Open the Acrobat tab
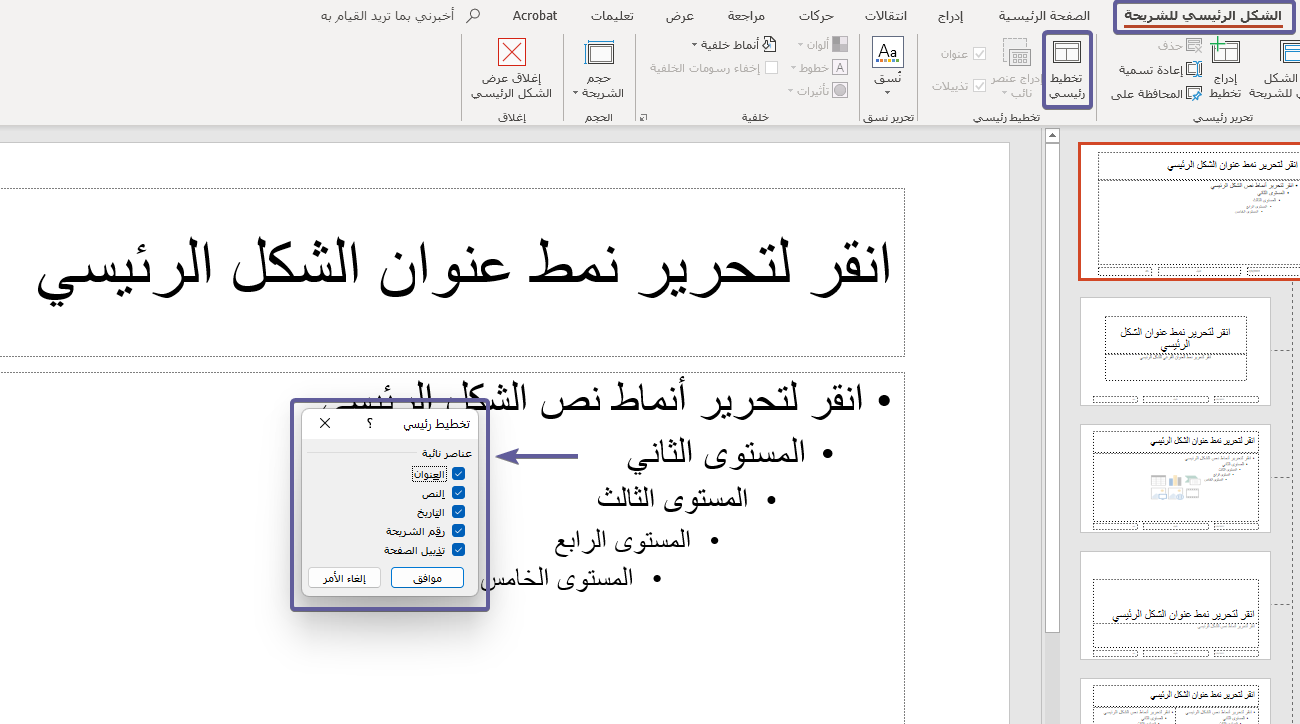The height and width of the screenshot is (724, 1300). 535,16
